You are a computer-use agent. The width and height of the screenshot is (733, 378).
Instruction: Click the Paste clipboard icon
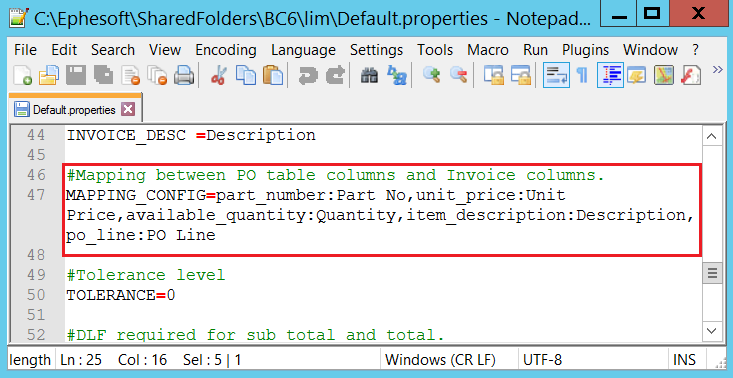[x=273, y=75]
